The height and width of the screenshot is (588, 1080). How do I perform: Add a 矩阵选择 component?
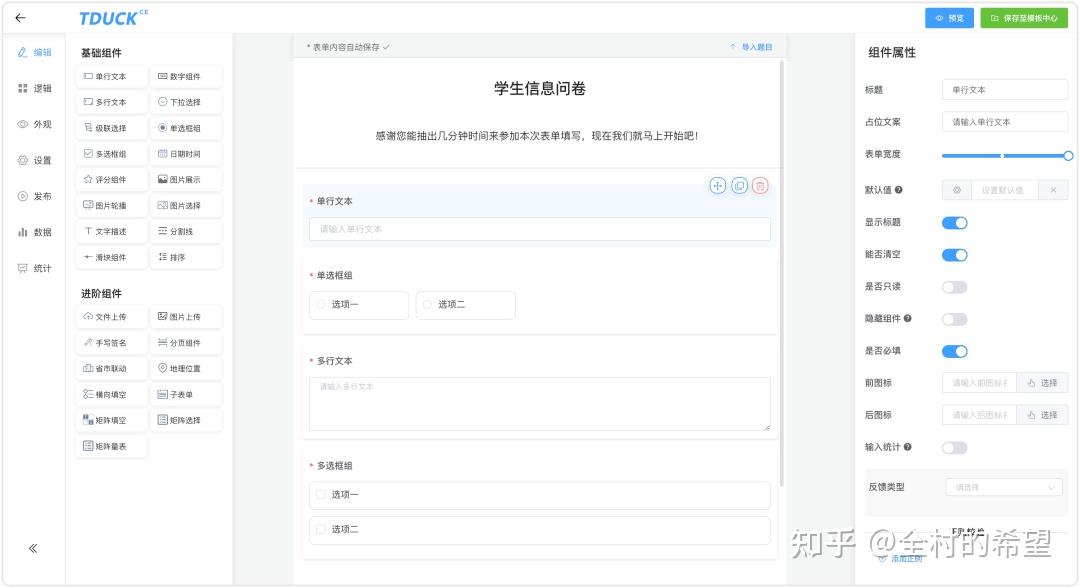pyautogui.click(x=186, y=420)
